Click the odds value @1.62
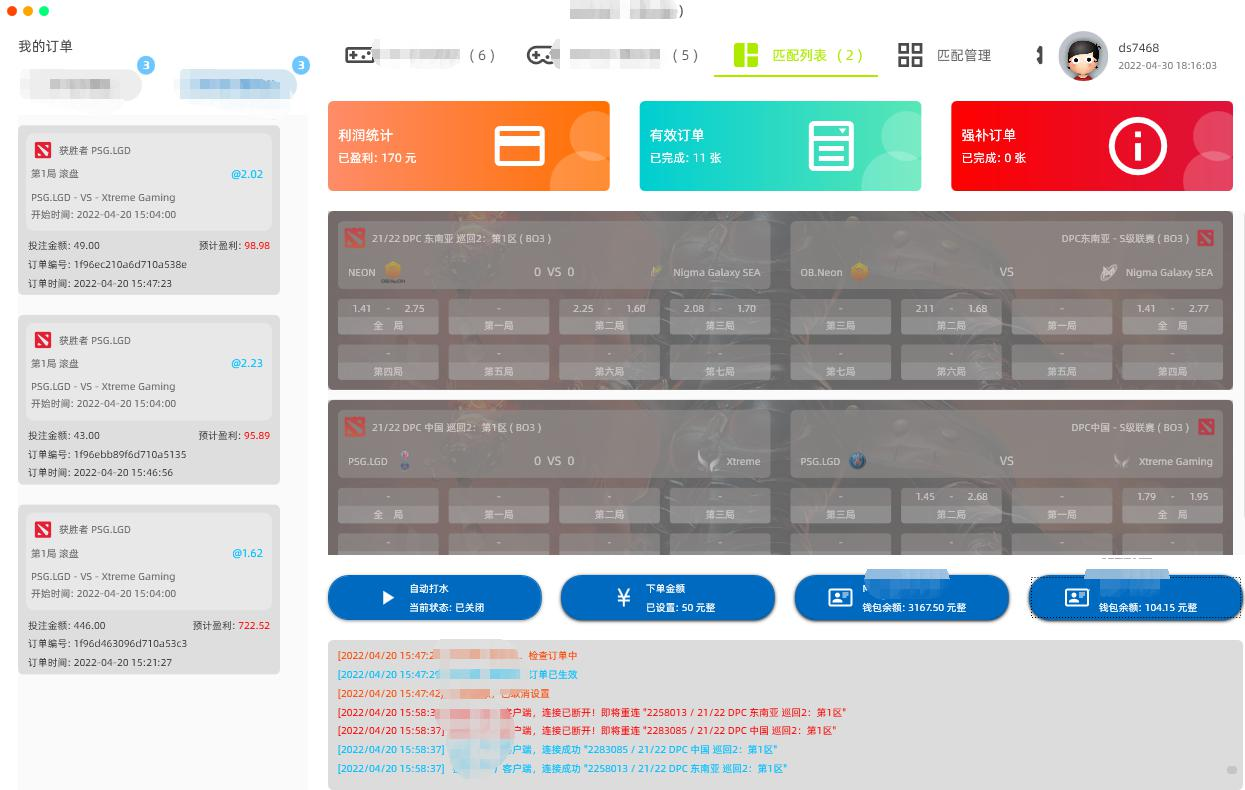 [247, 553]
